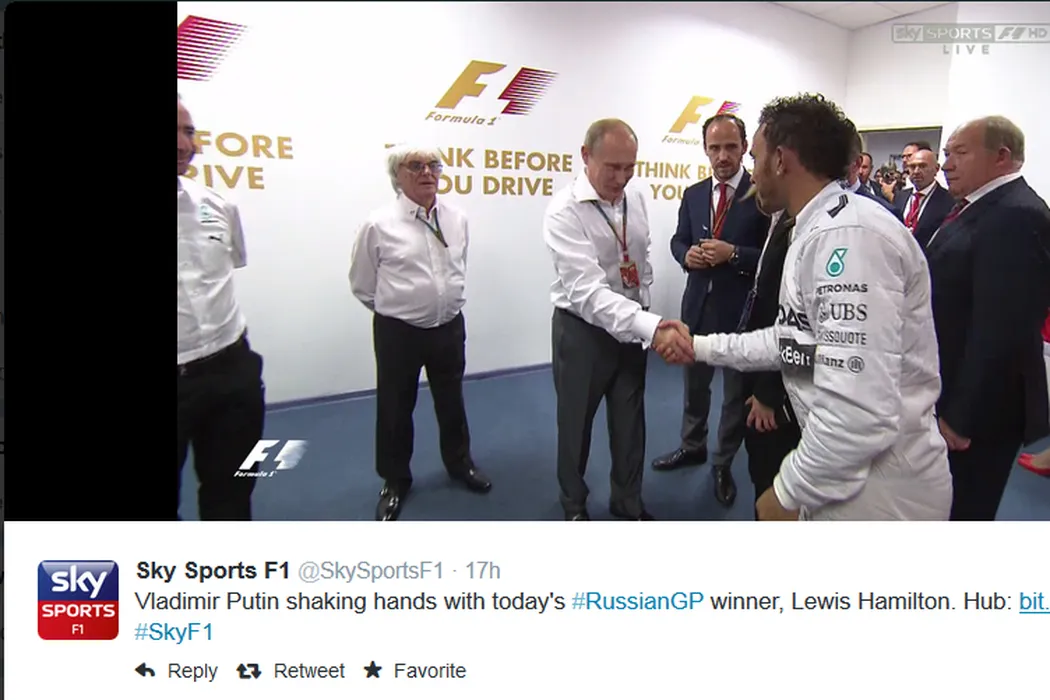Open the bit. shortened hub link
The height and width of the screenshot is (700, 1050).
coord(1034,602)
